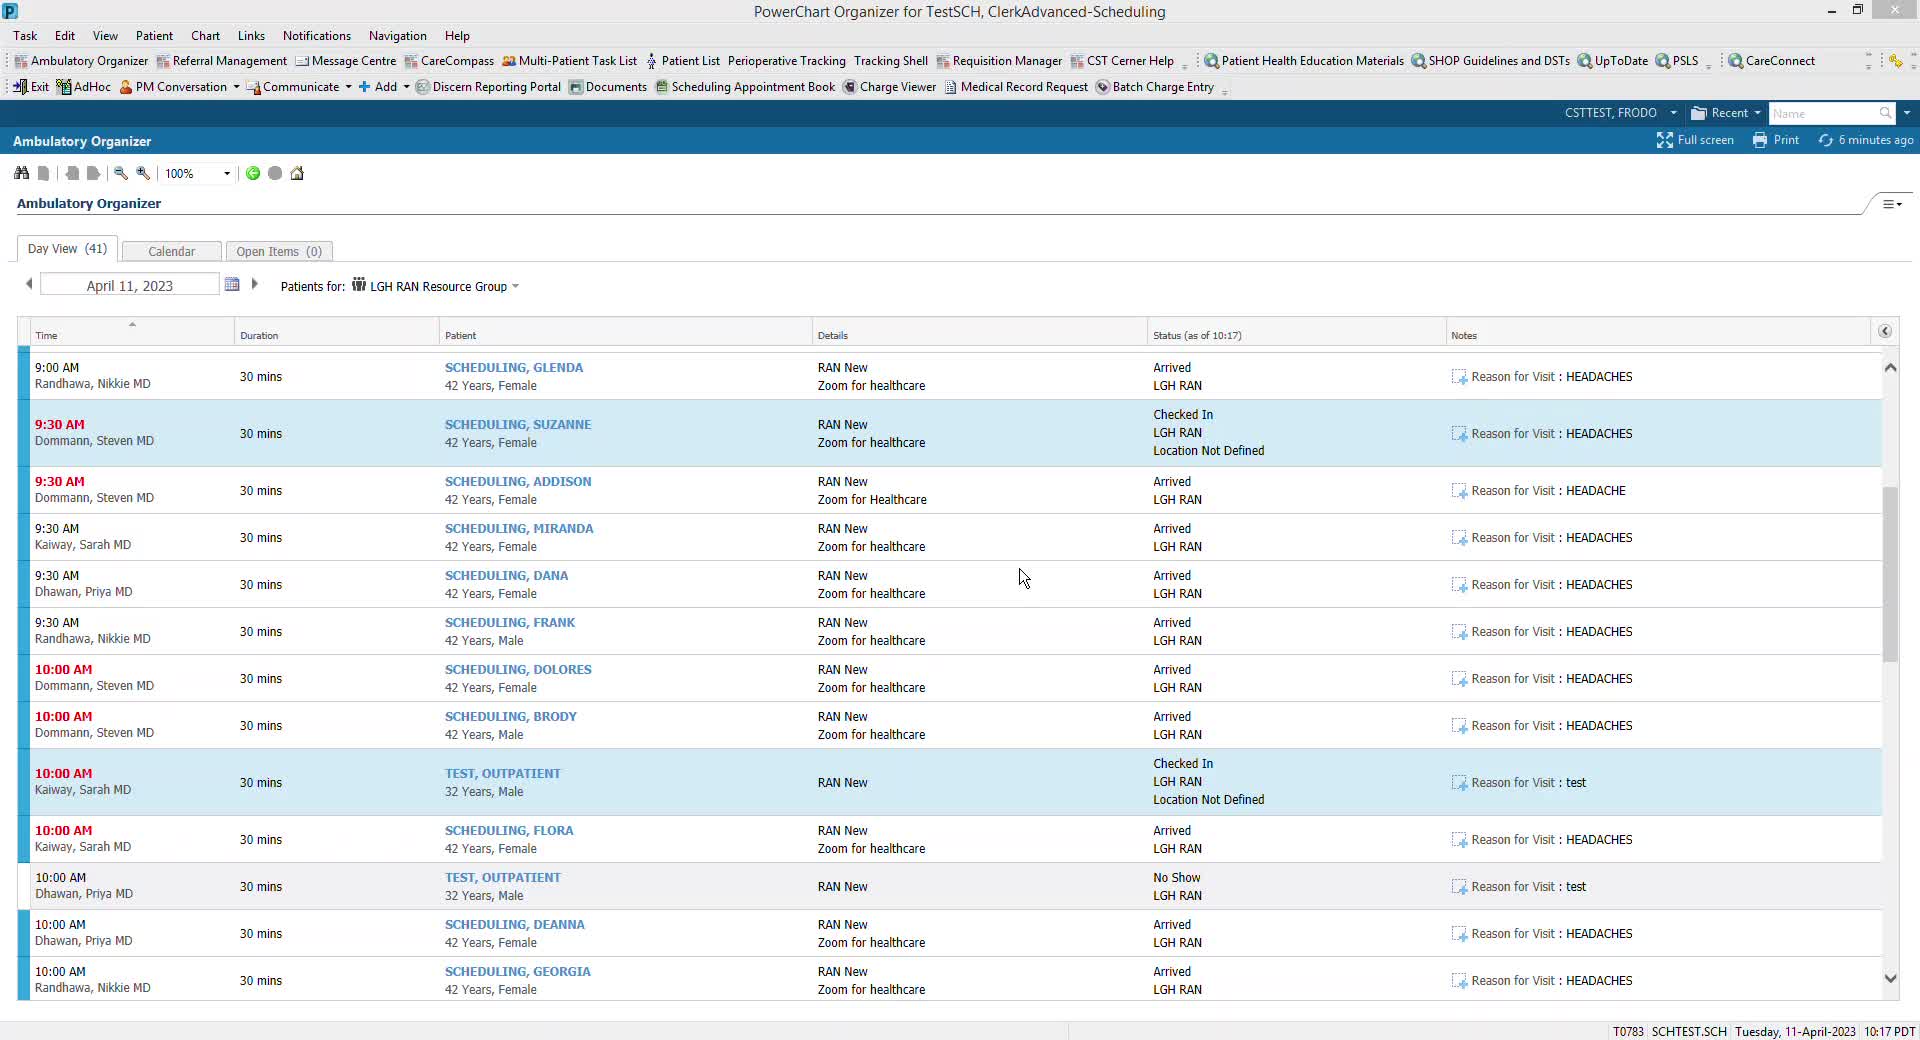Click the grey stop circle icon
The height and width of the screenshot is (1040, 1920).
(275, 173)
